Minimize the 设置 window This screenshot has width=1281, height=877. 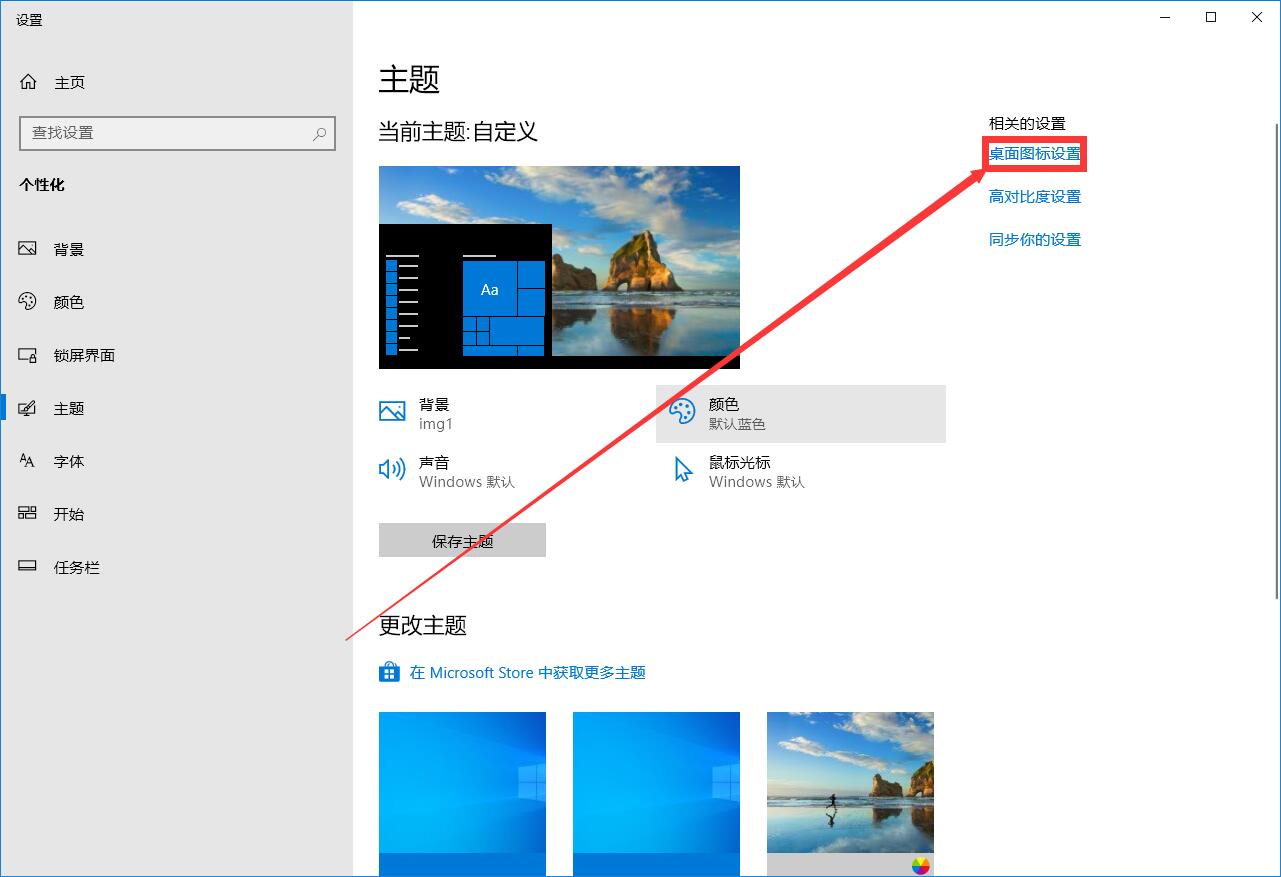(x=1165, y=17)
